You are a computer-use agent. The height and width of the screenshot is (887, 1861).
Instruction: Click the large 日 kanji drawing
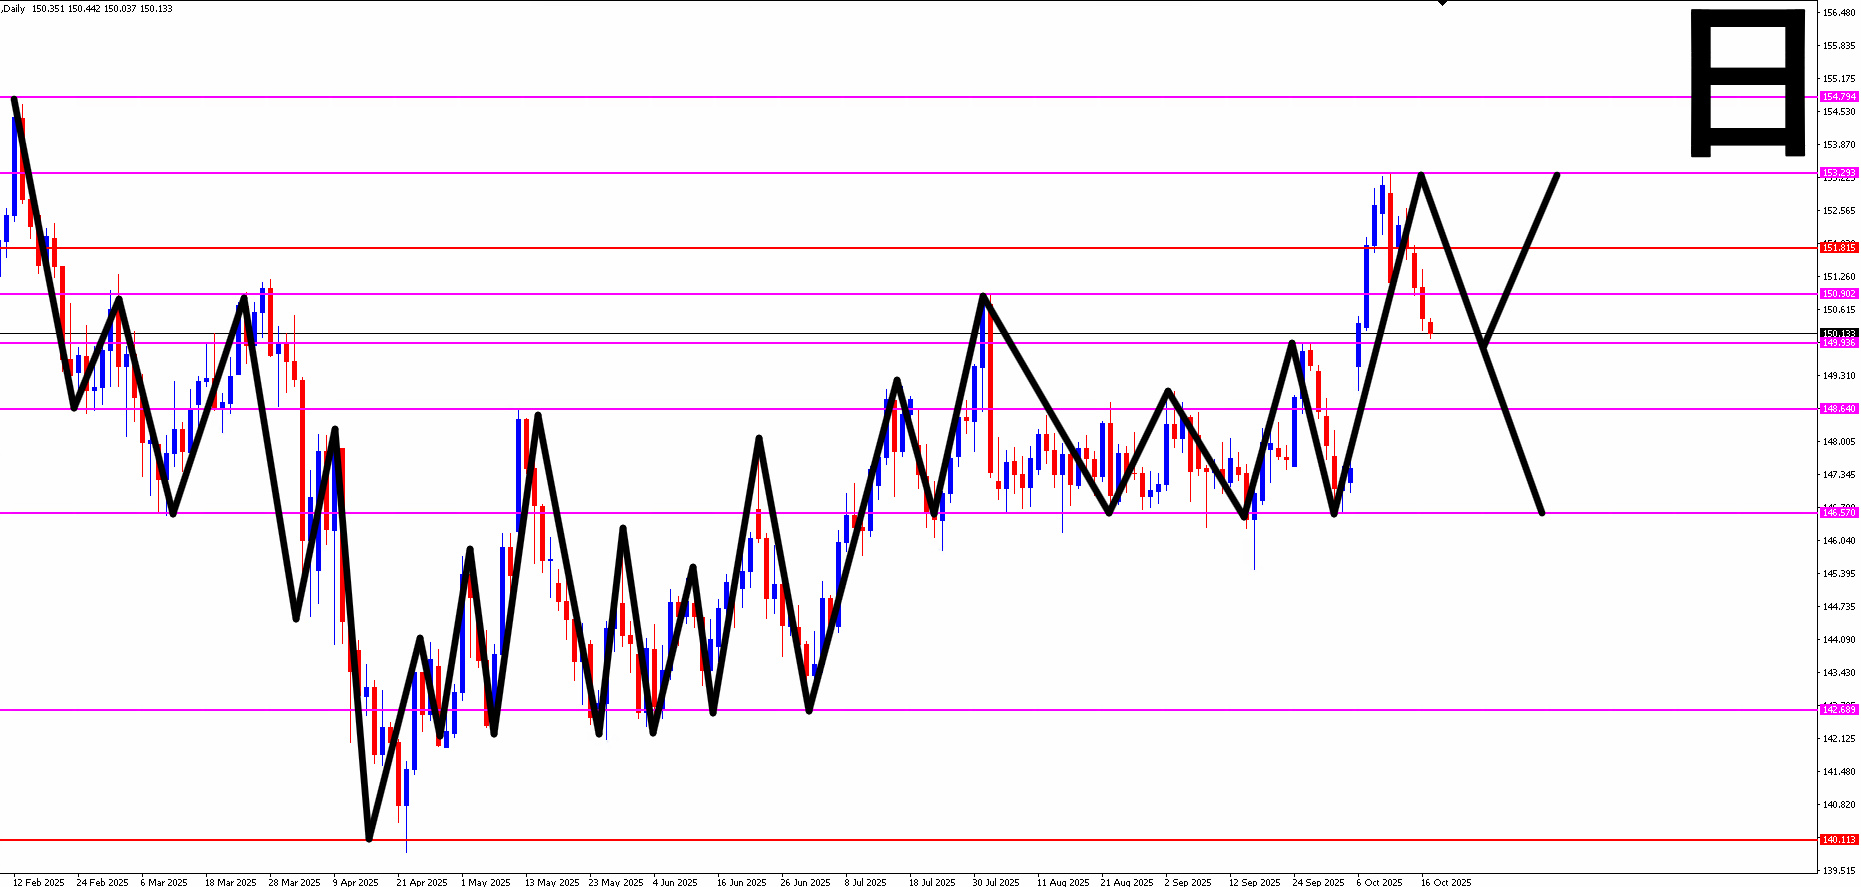coord(1747,82)
